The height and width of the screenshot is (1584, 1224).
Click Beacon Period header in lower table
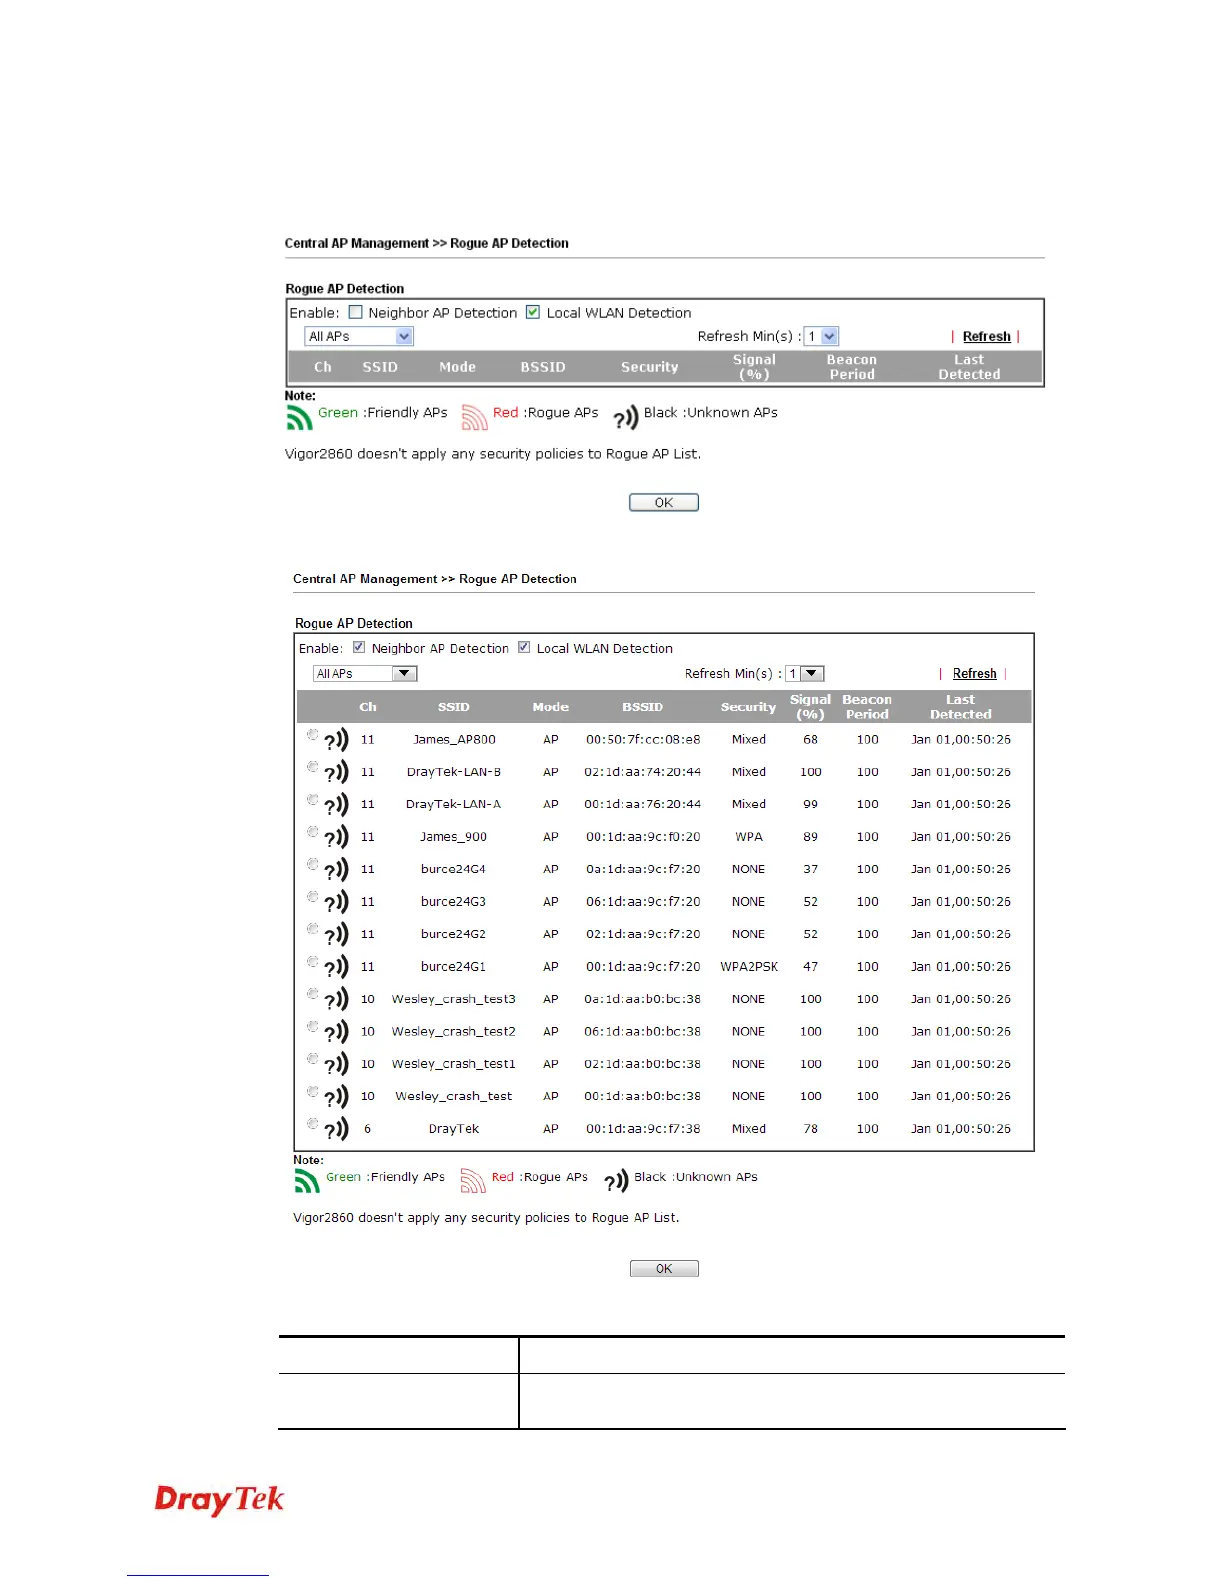pyautogui.click(x=867, y=707)
